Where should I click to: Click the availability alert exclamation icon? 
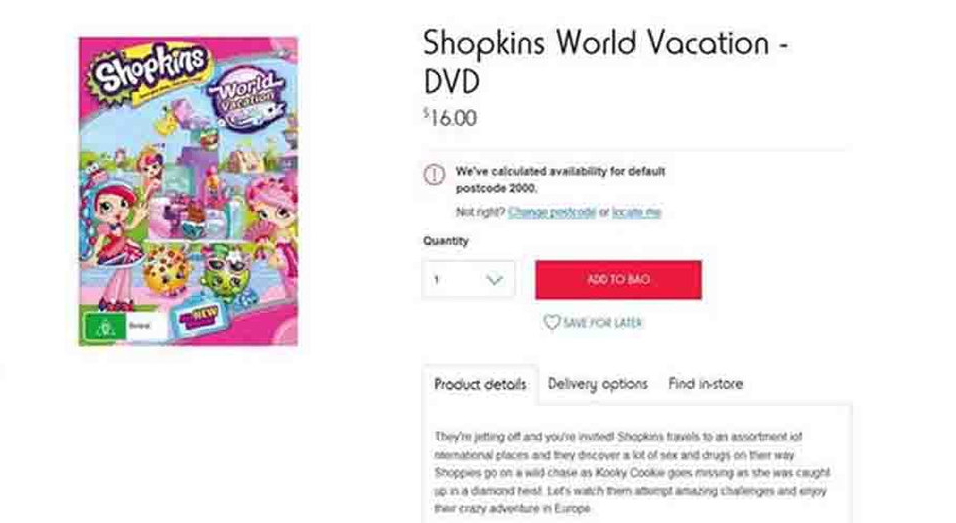pyautogui.click(x=435, y=174)
